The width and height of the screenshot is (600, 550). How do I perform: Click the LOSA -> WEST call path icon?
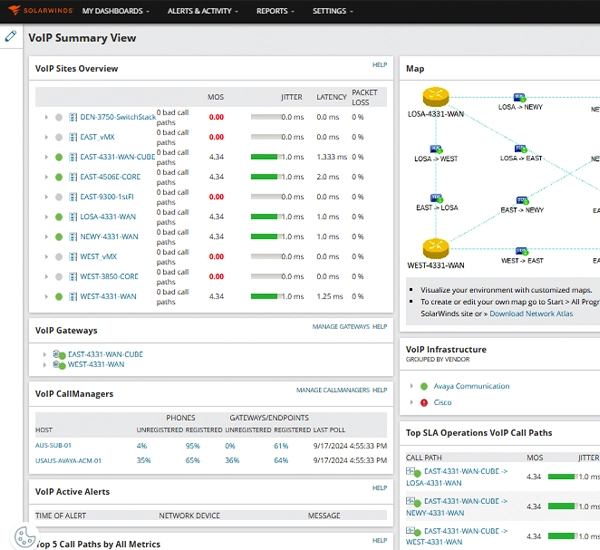436,149
